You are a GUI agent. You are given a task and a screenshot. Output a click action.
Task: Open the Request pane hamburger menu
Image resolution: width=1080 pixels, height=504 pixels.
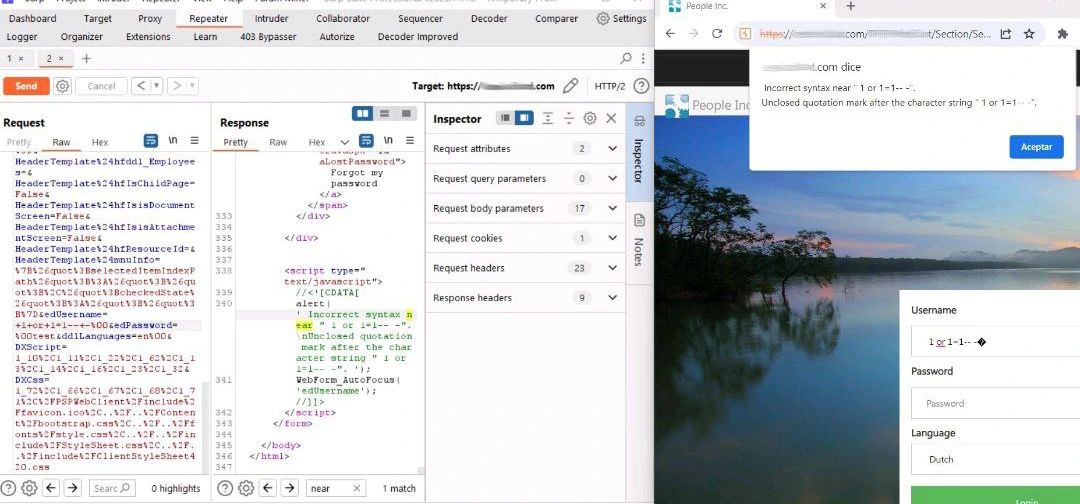pyautogui.click(x=194, y=140)
